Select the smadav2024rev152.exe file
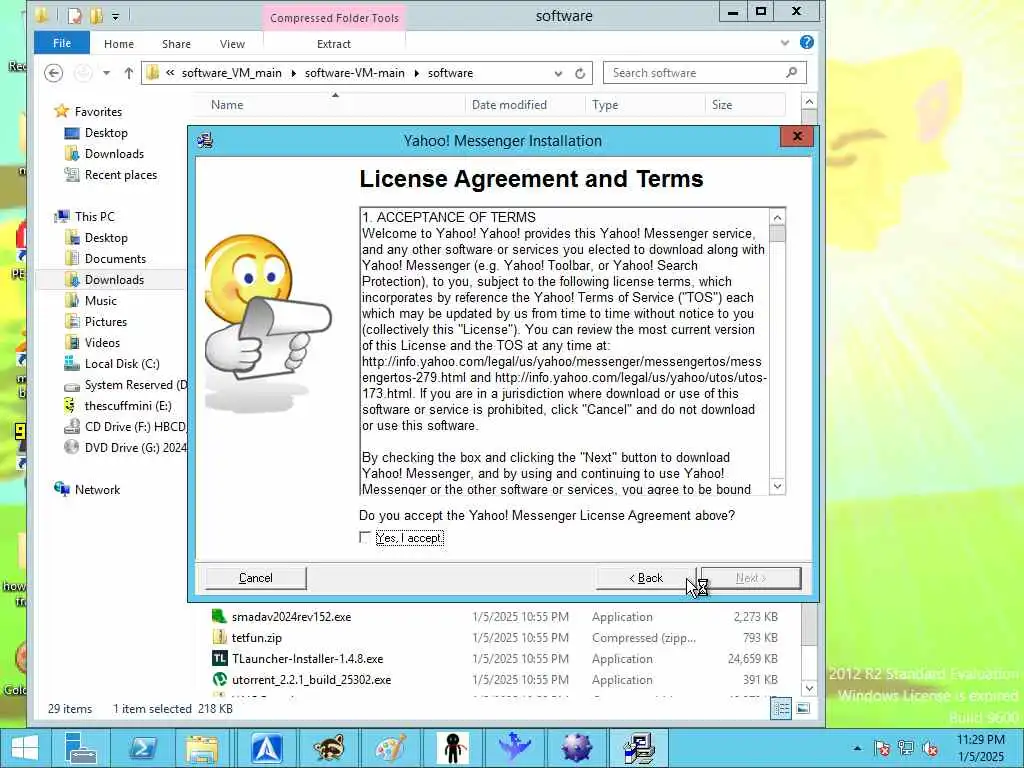 pyautogui.click(x=291, y=616)
